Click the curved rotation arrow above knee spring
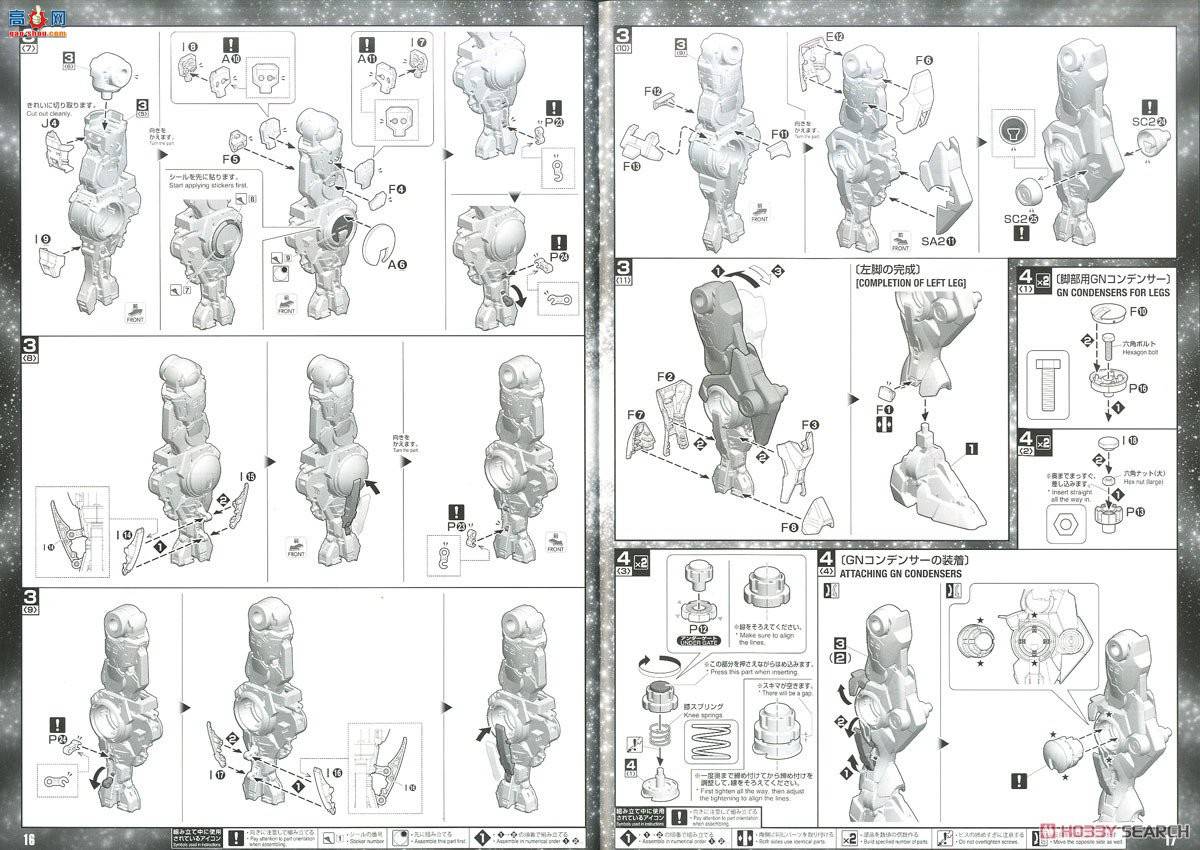 point(661,666)
